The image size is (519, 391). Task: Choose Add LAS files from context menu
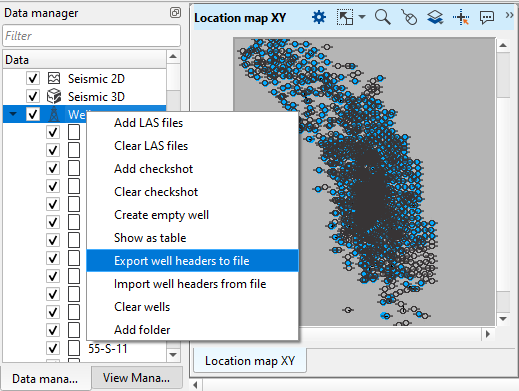[x=192, y=123]
